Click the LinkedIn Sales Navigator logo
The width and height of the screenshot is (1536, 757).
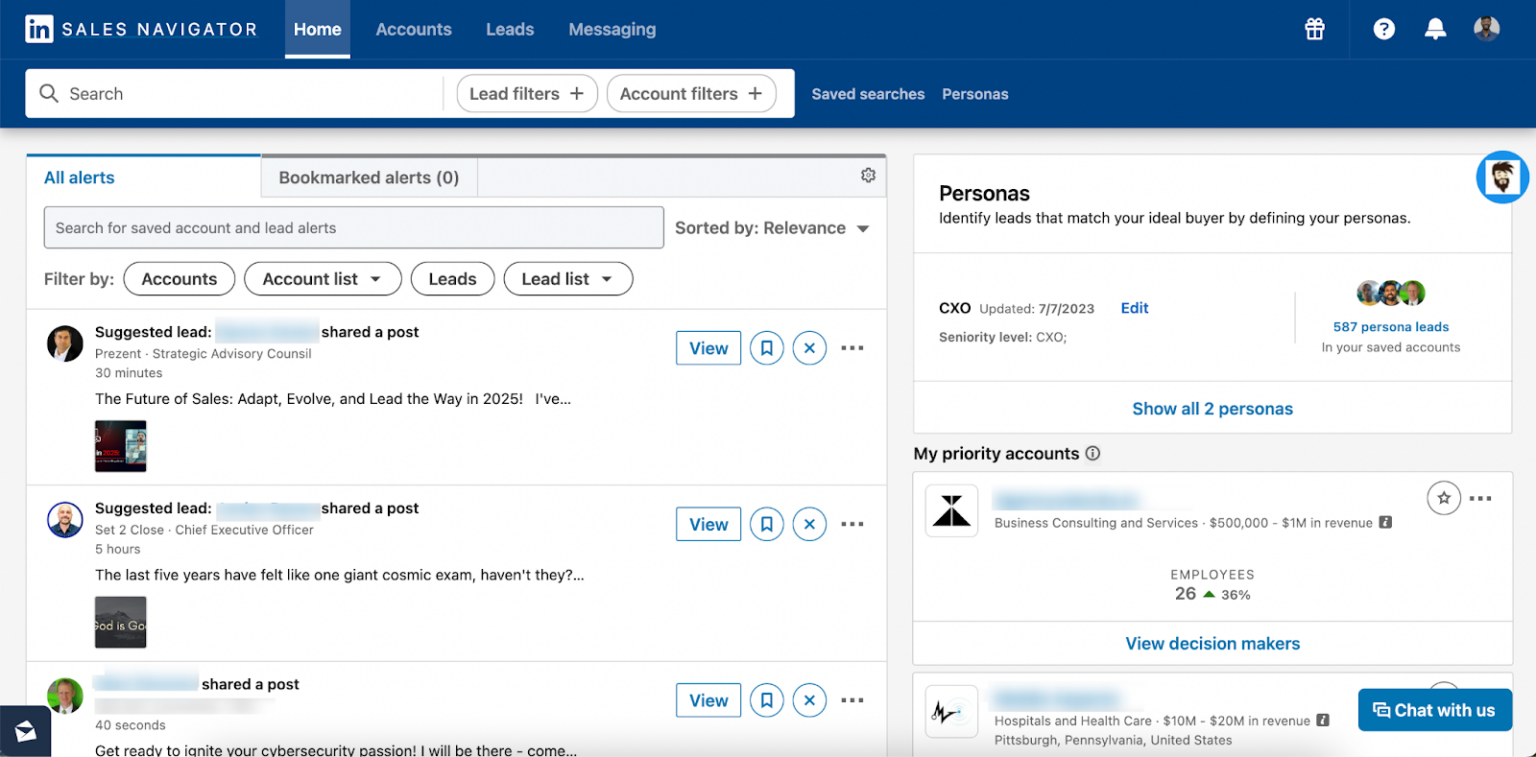tap(140, 29)
